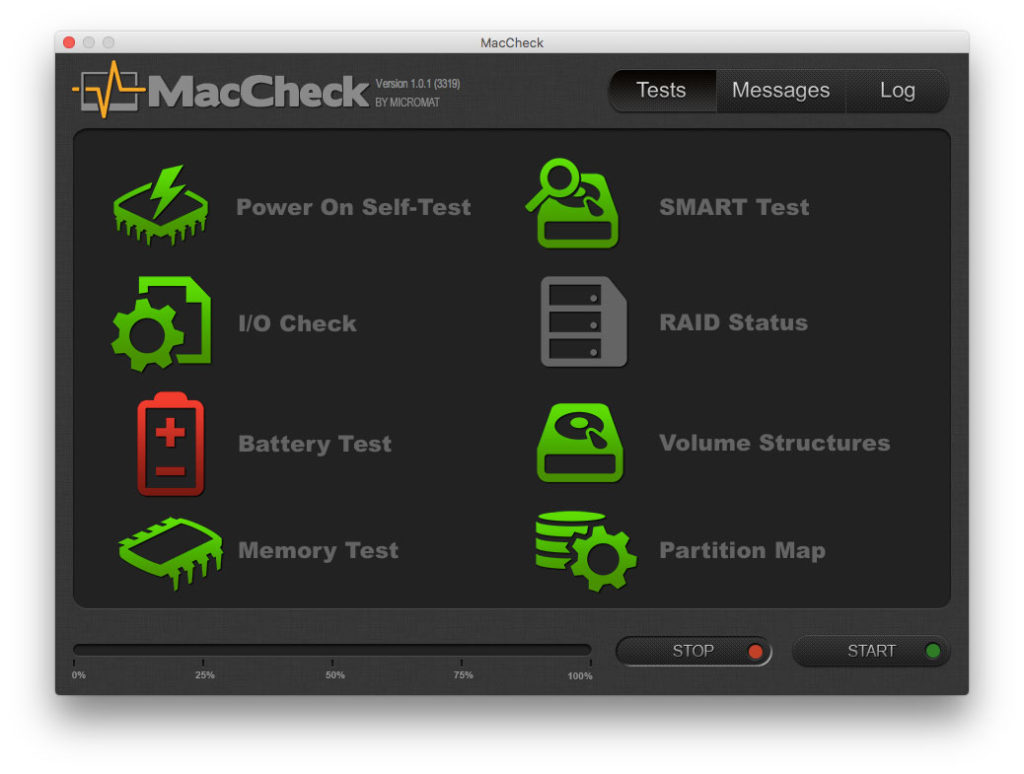Select the gray RAID Status icon

point(583,321)
